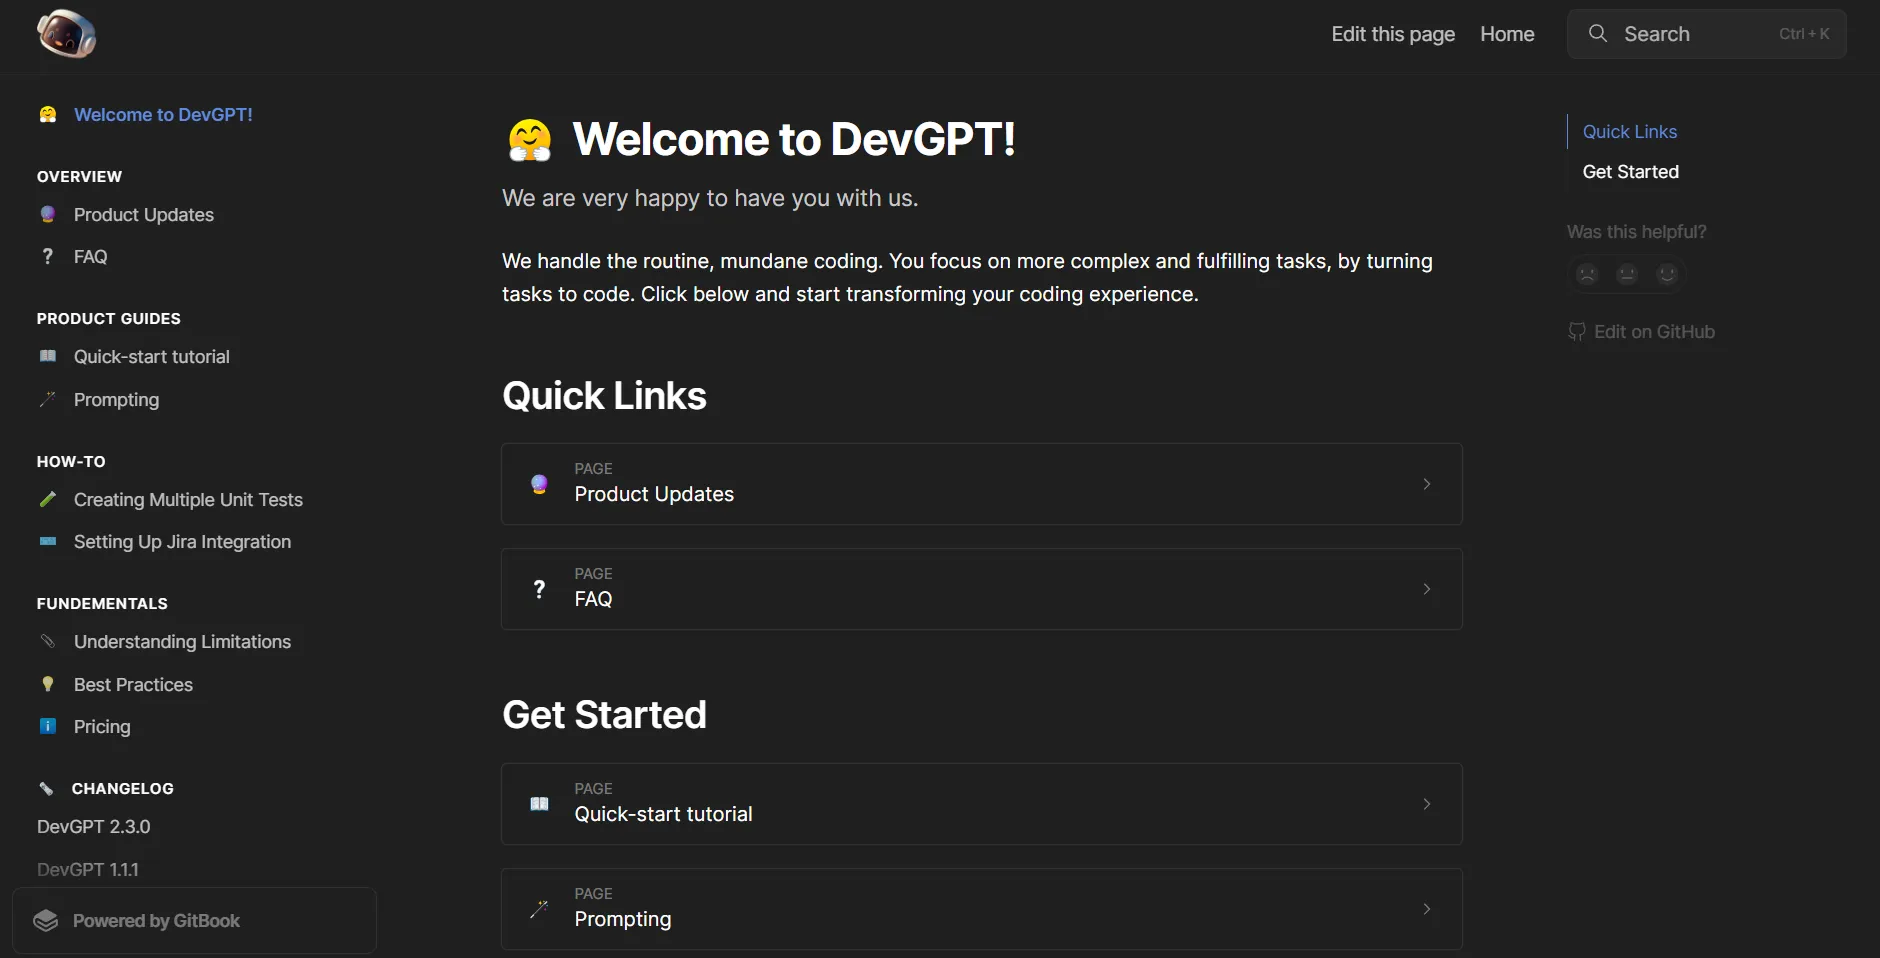Jump to Get Started in the page outline

click(1629, 171)
